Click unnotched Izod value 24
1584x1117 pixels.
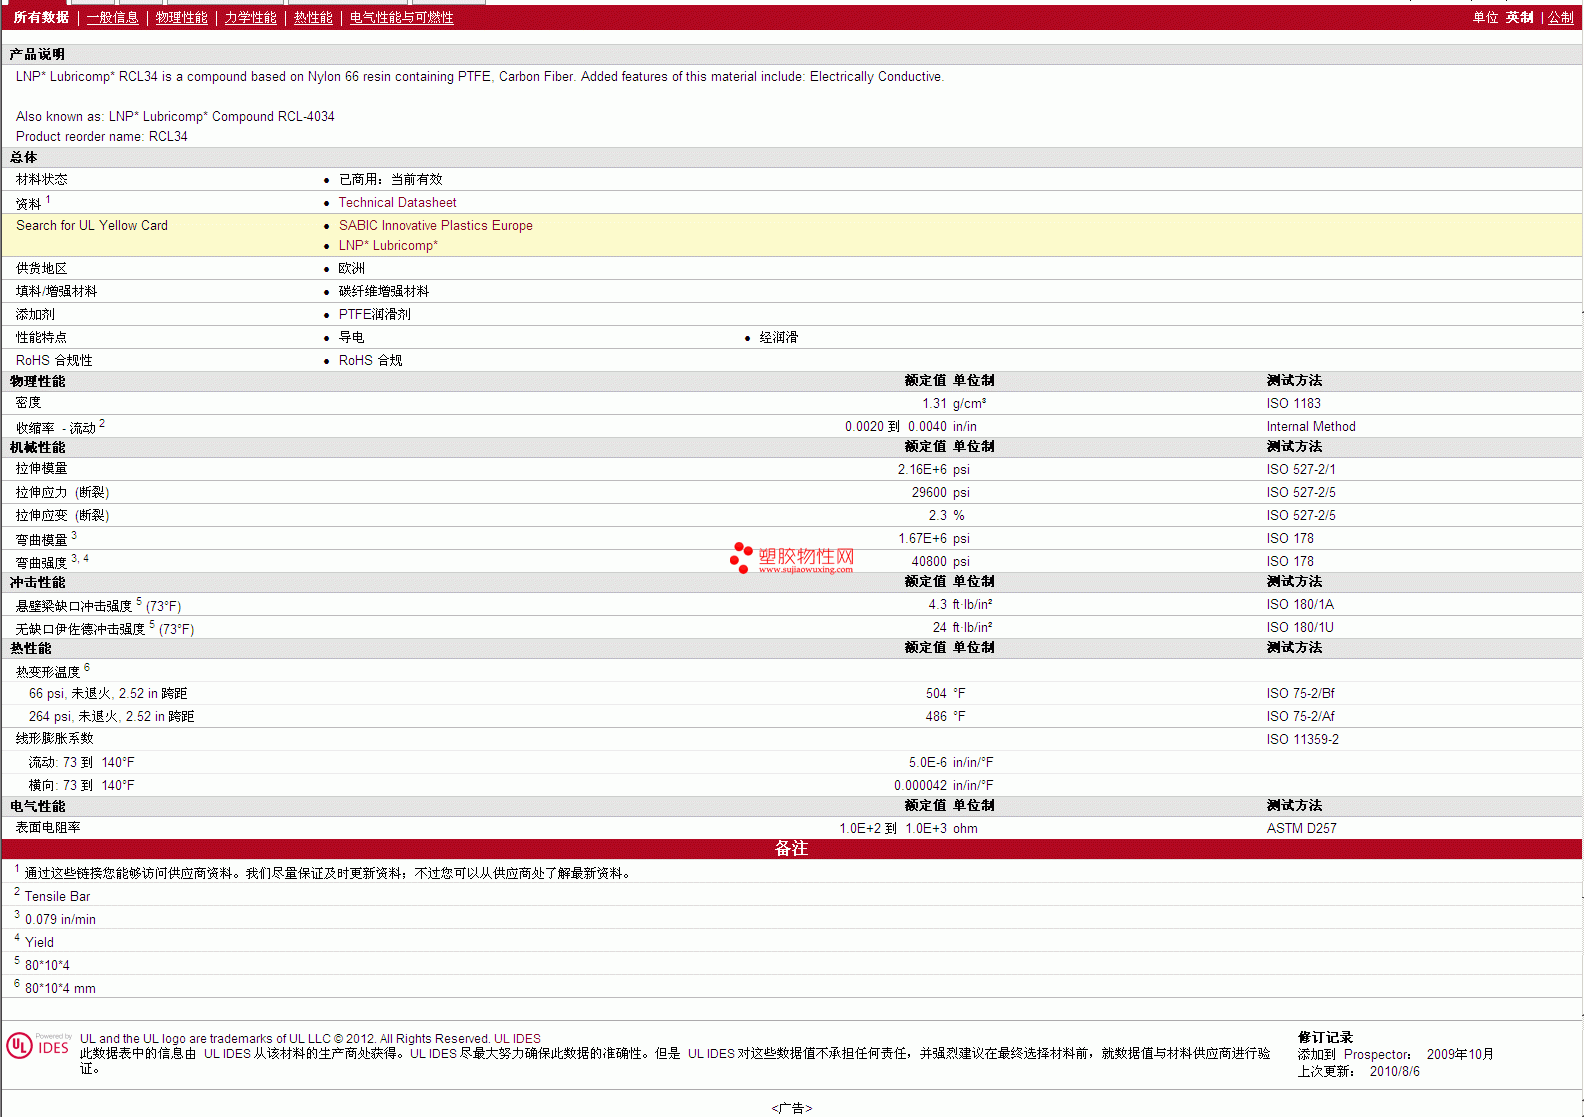940,628
